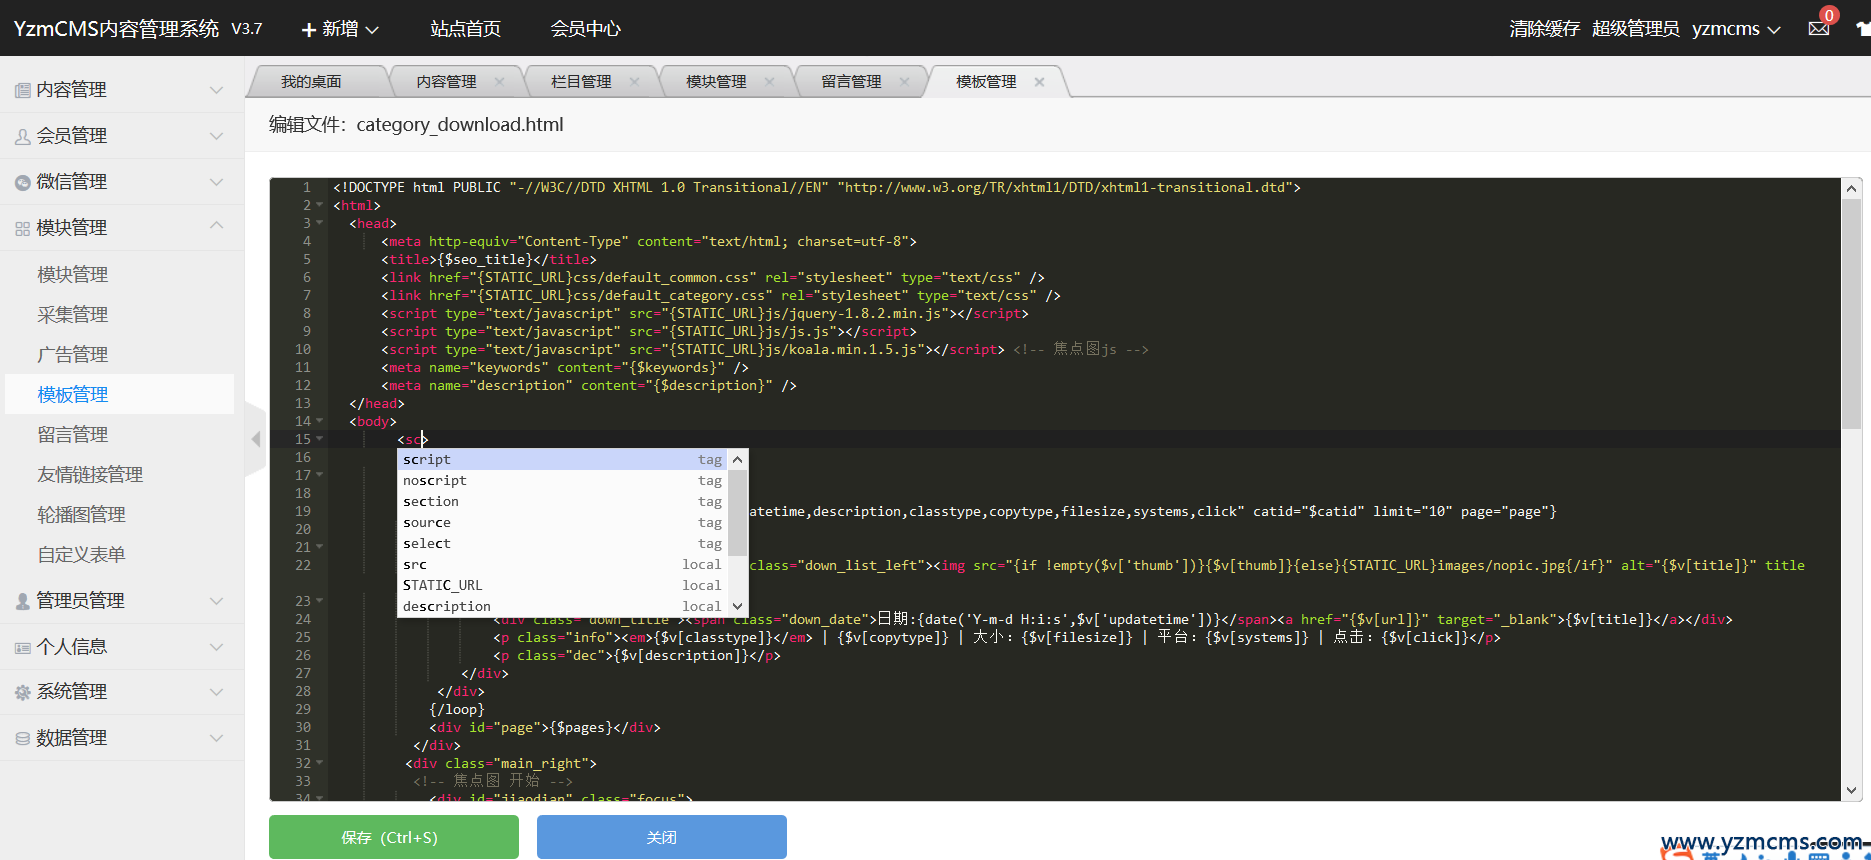Click the 微信管理 chat icon

coord(22,183)
